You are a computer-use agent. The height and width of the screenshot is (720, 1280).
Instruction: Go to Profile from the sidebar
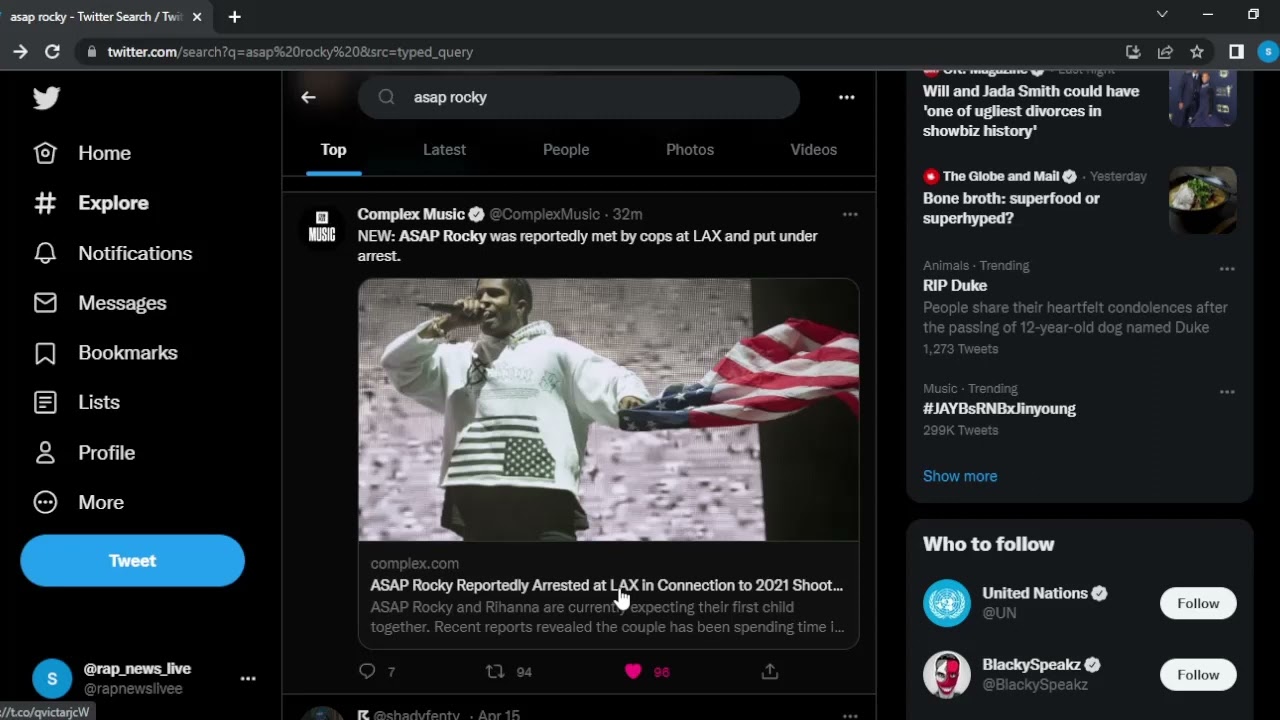tap(84, 453)
